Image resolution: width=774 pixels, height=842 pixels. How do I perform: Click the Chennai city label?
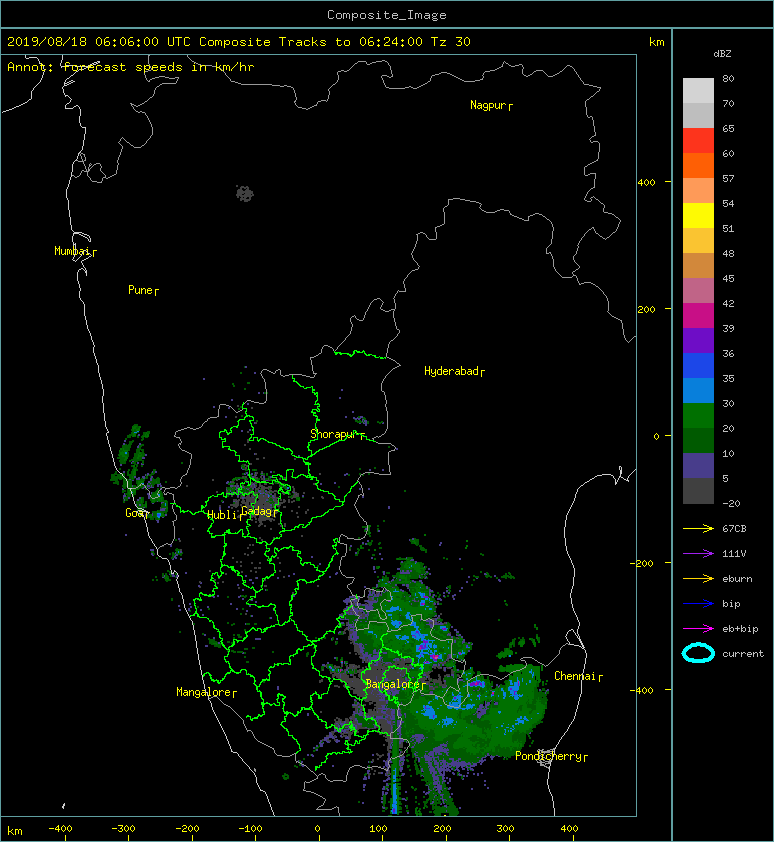pyautogui.click(x=575, y=676)
